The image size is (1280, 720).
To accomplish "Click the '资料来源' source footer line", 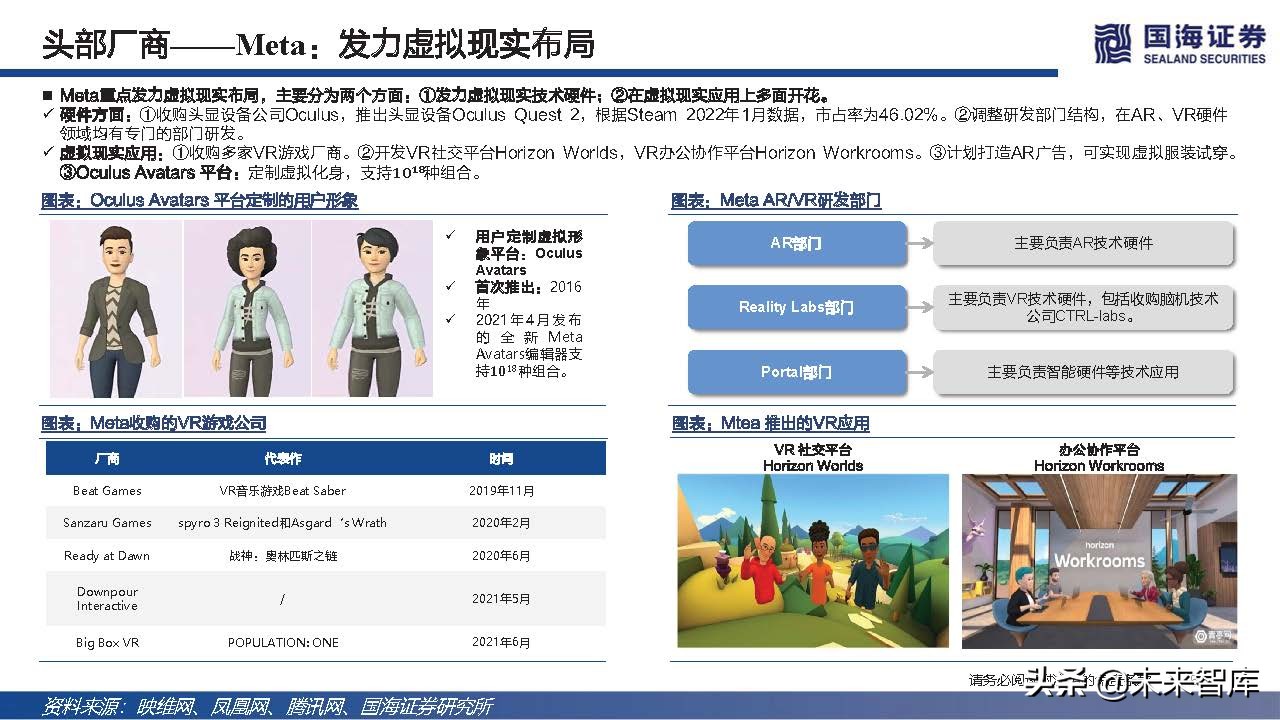I will click(267, 707).
